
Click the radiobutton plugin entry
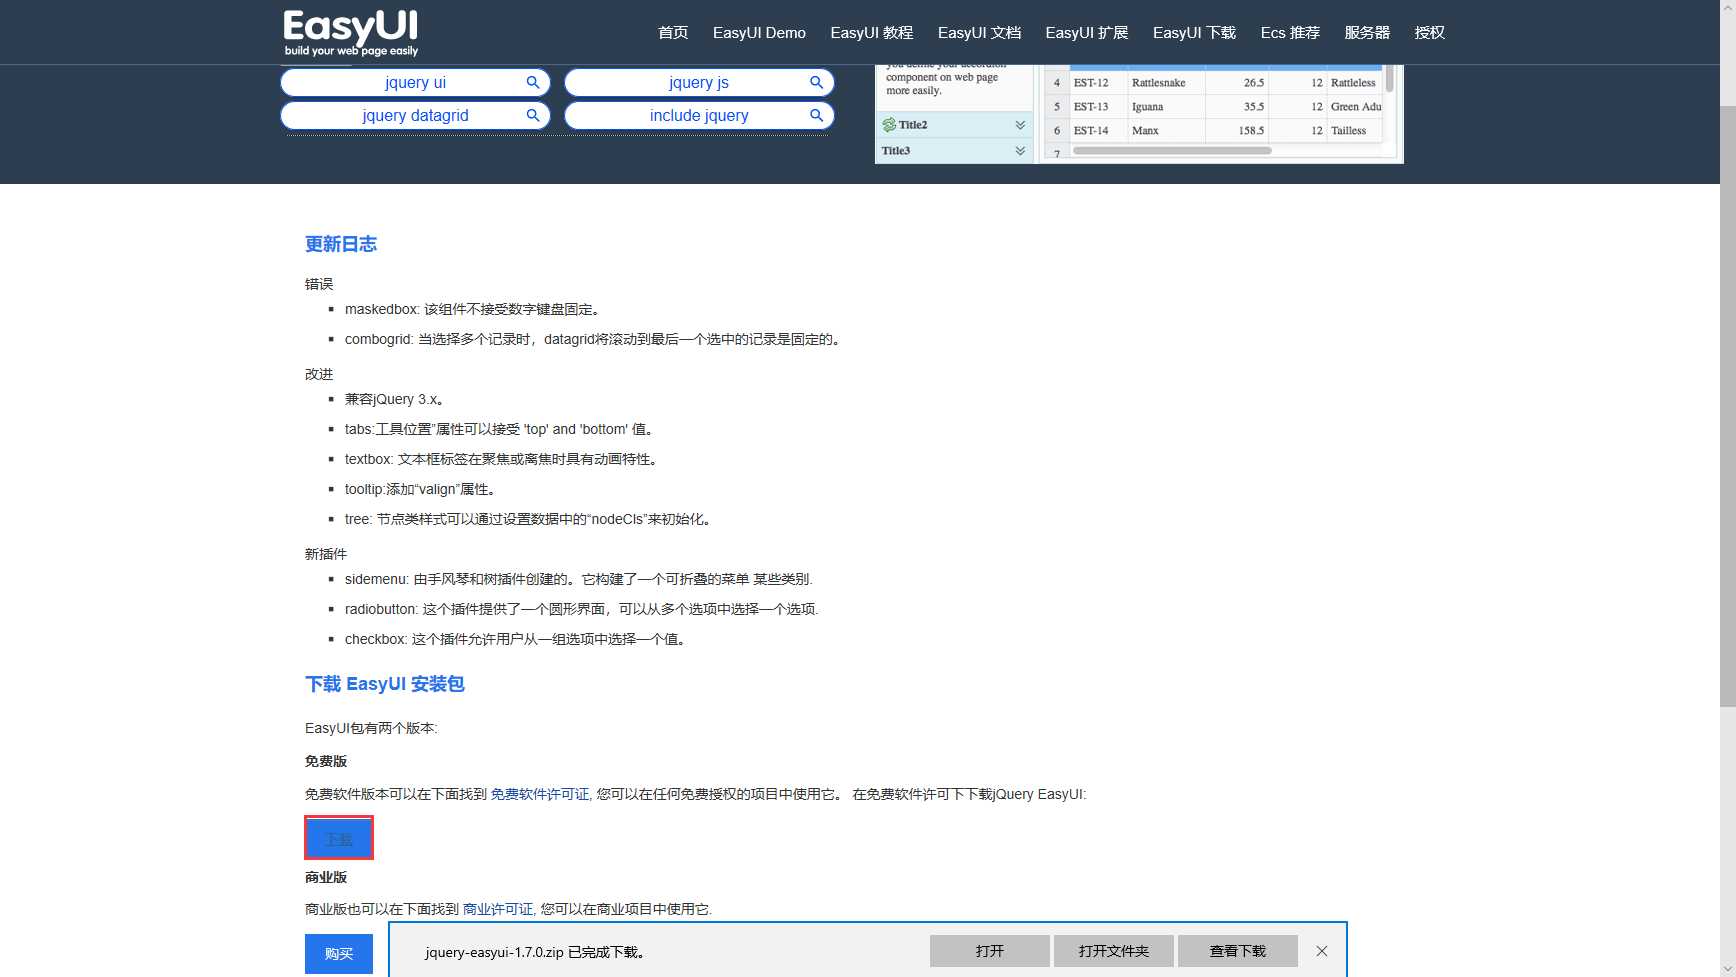(582, 609)
